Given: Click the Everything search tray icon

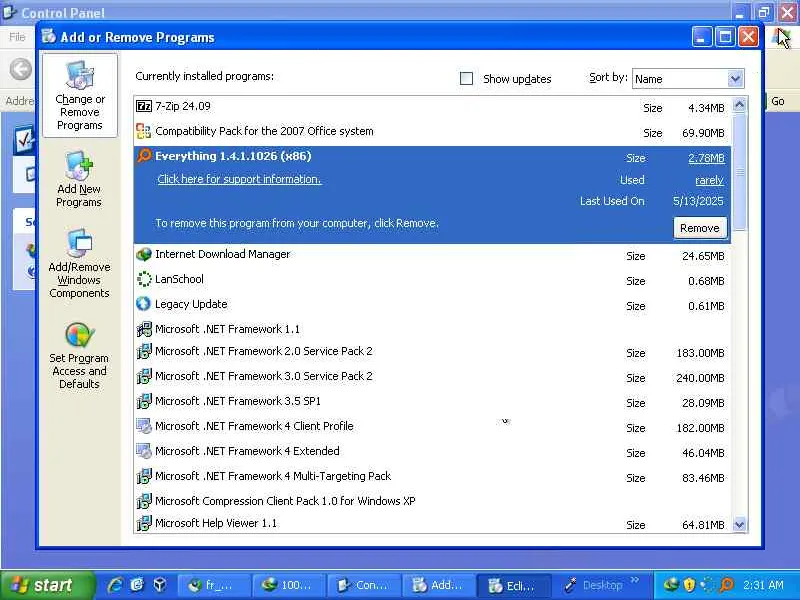Looking at the screenshot, I should click(727, 585).
